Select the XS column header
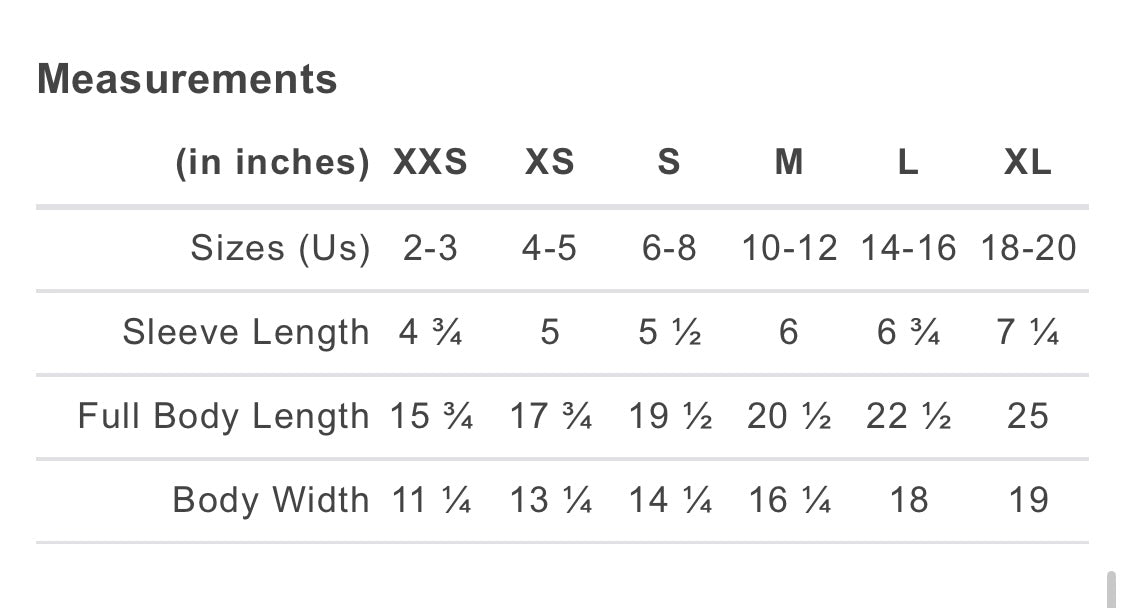This screenshot has height=608, width=1125. click(550, 162)
